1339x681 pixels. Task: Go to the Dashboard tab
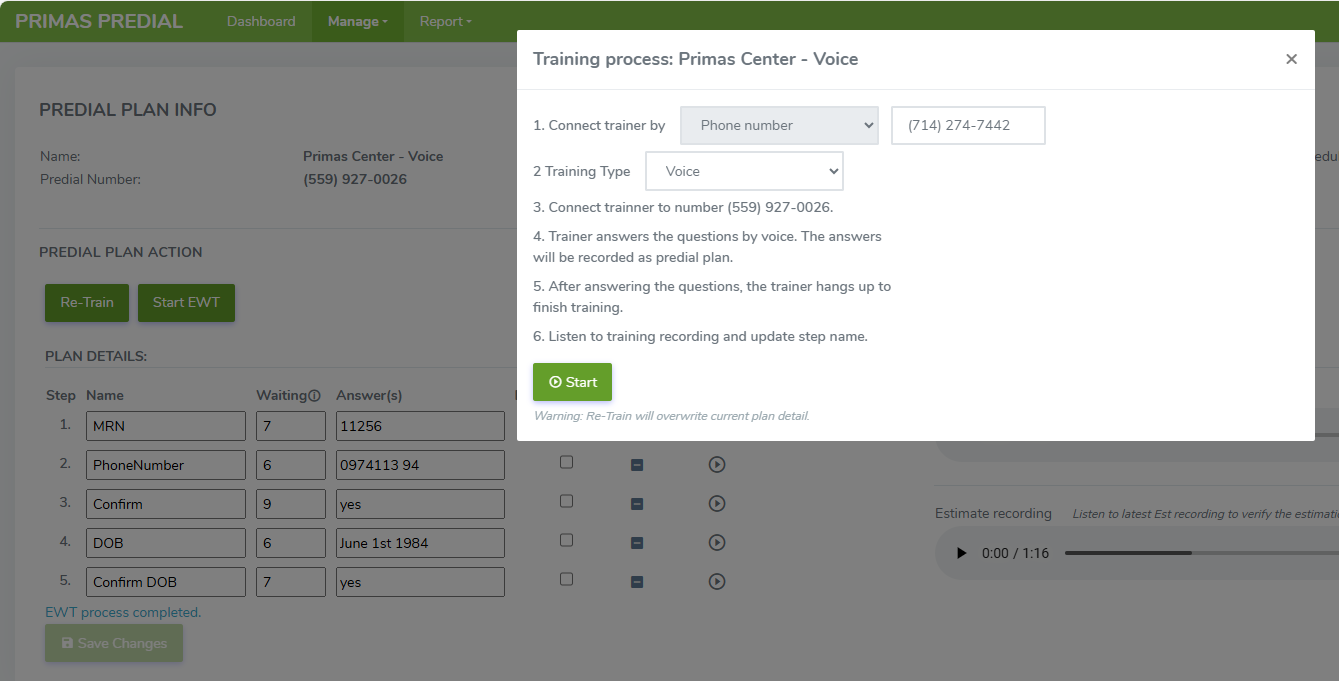(x=261, y=21)
